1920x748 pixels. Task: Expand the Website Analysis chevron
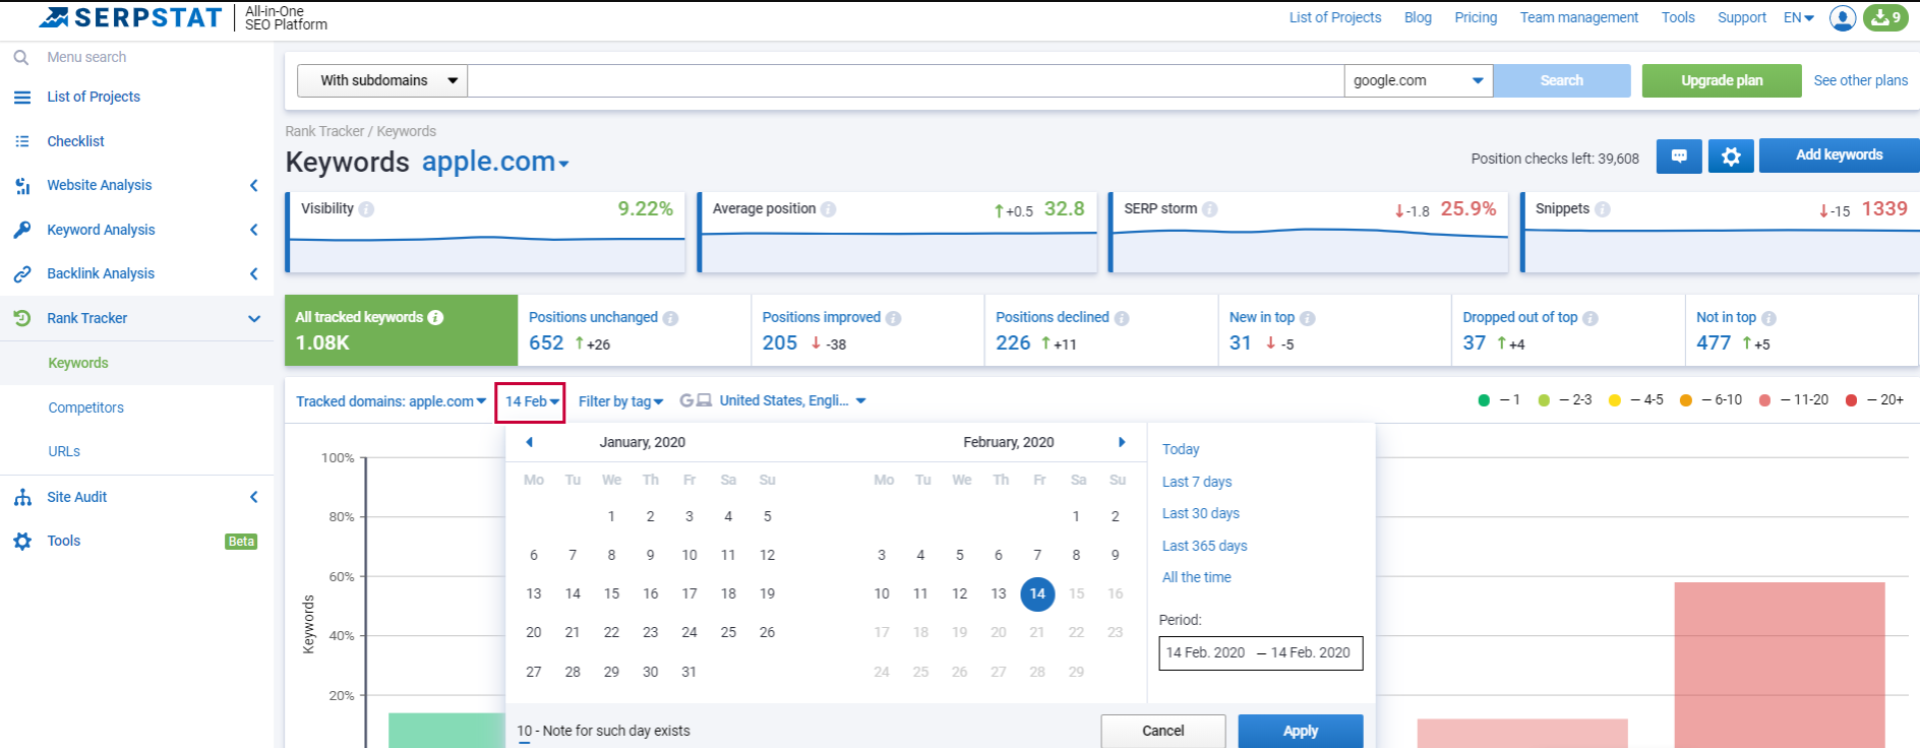[x=254, y=185]
